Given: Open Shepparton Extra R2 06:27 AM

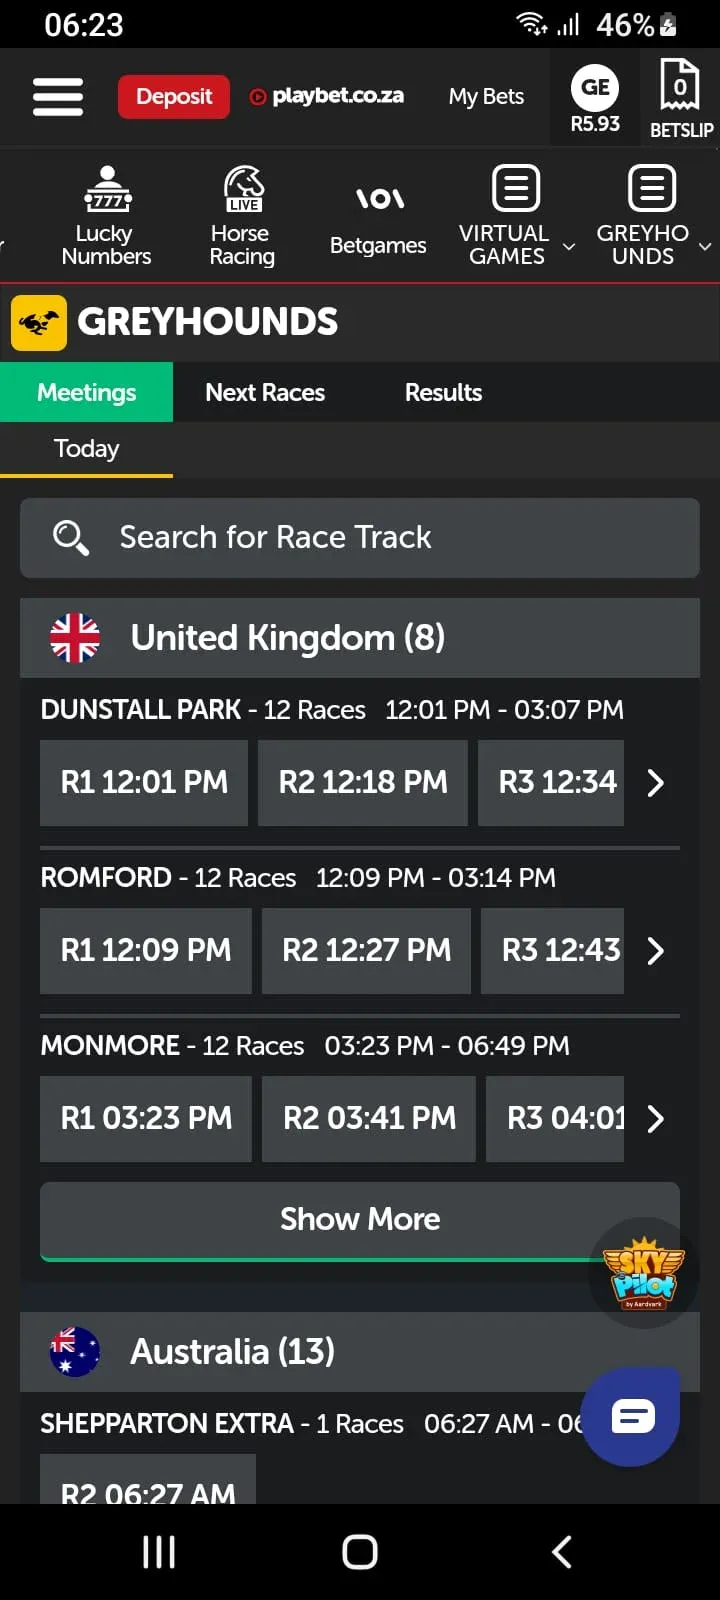Looking at the screenshot, I should click(x=148, y=1480).
